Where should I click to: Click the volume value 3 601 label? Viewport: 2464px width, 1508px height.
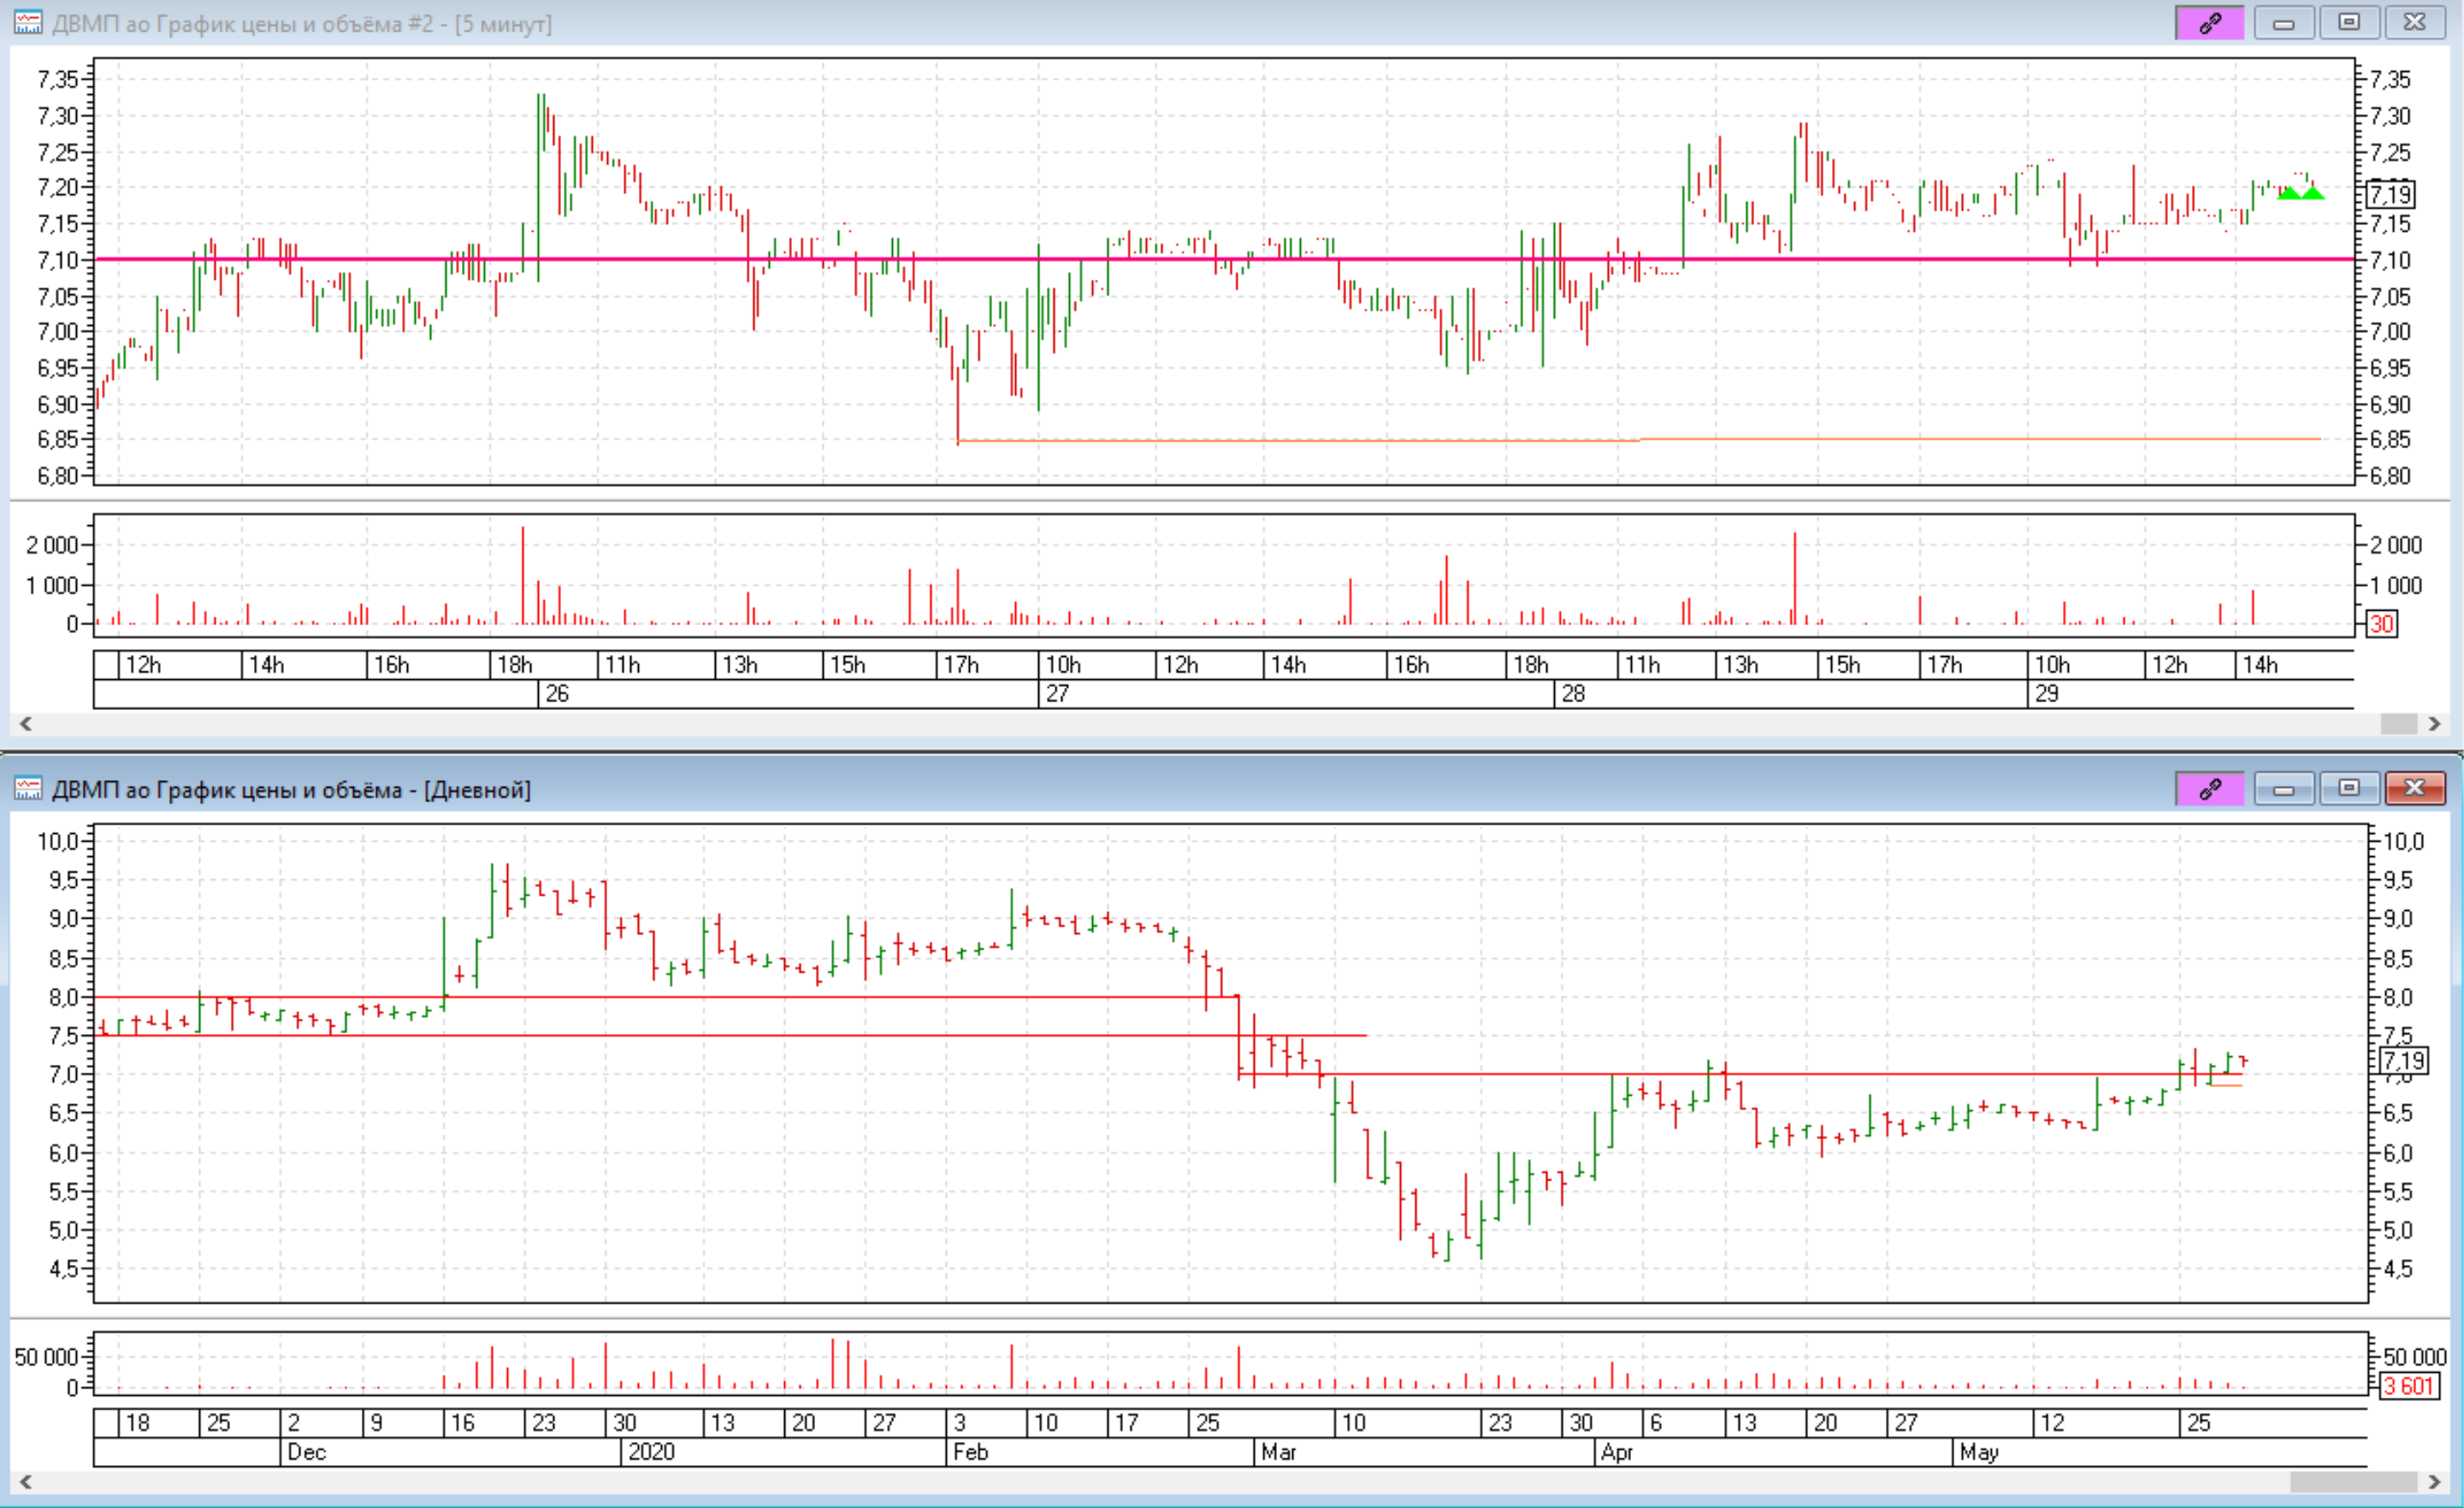[x=2409, y=1387]
